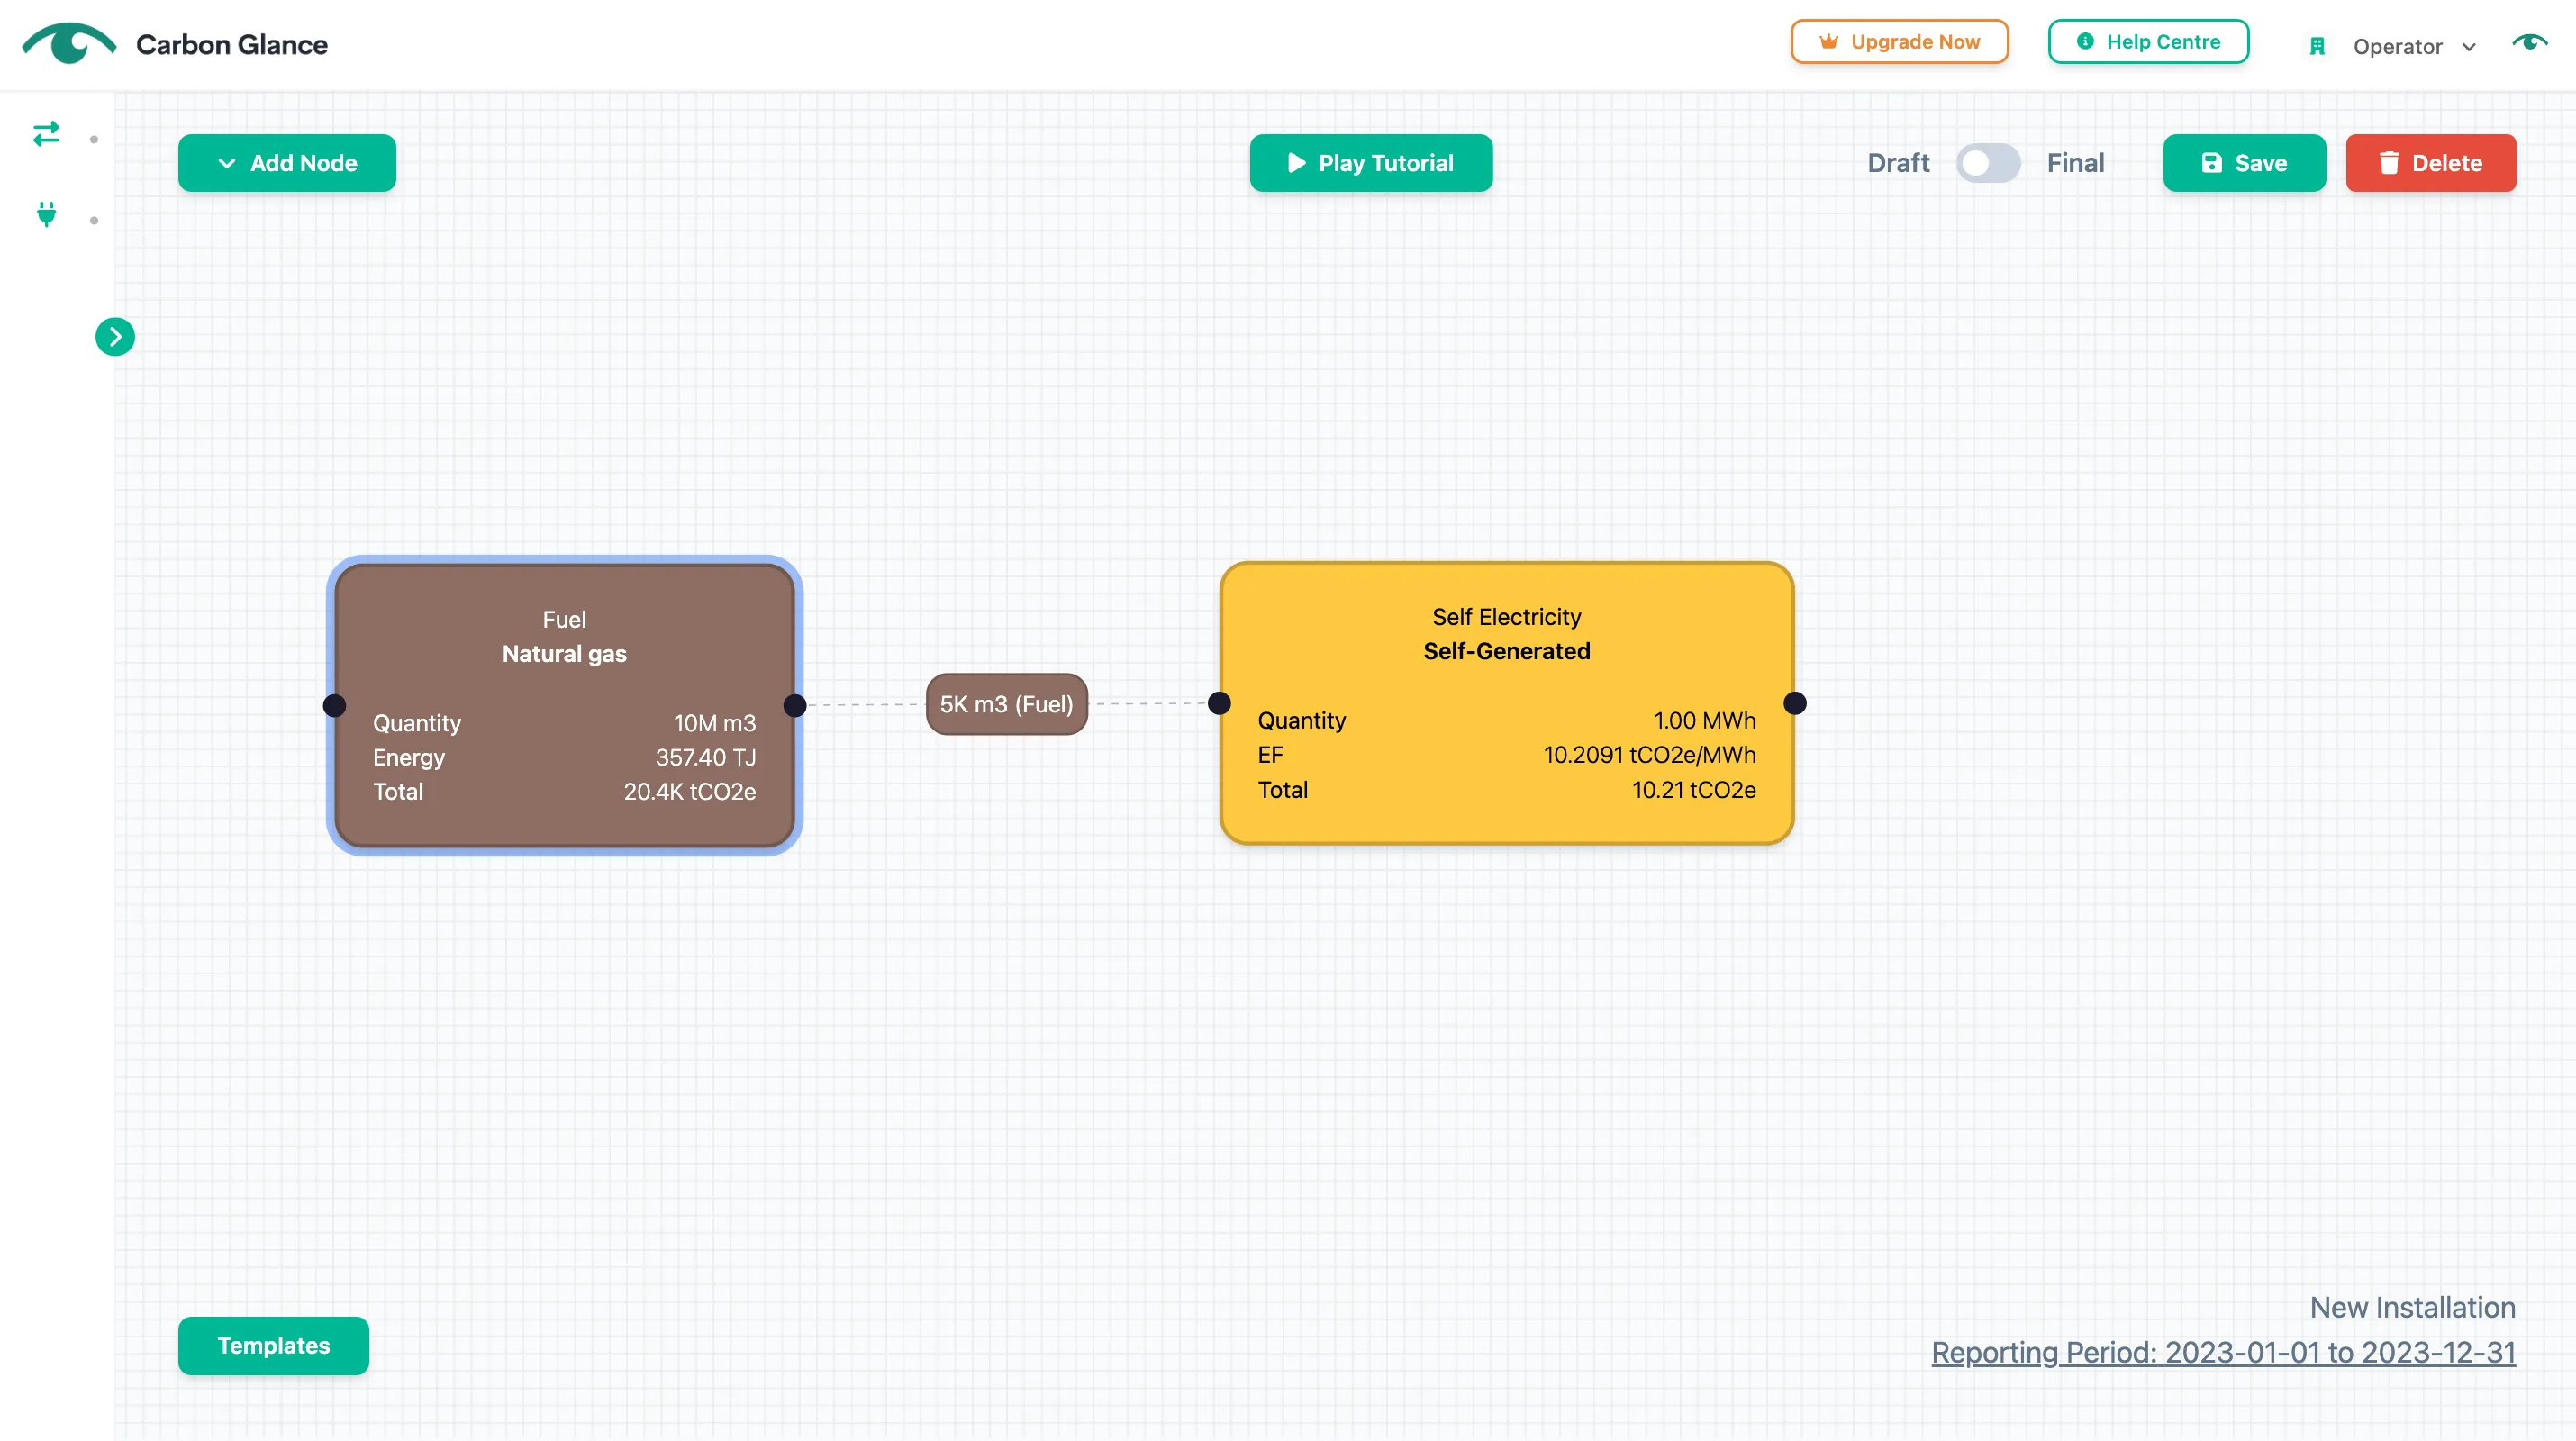The image size is (2576, 1441).
Task: Open the Reporting Period link
Action: point(2223,1352)
